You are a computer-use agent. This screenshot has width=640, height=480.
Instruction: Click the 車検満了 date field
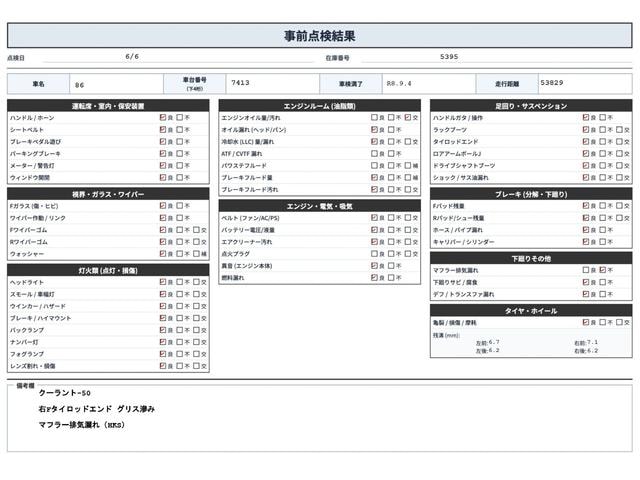point(429,84)
